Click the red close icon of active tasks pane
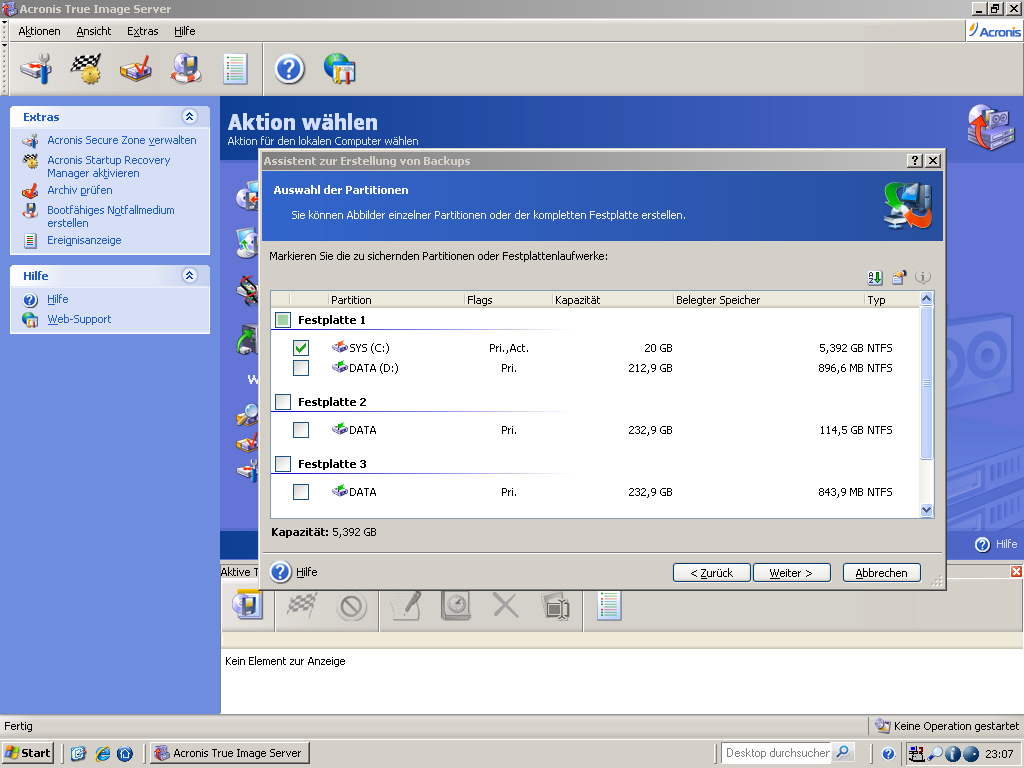 point(1016,571)
